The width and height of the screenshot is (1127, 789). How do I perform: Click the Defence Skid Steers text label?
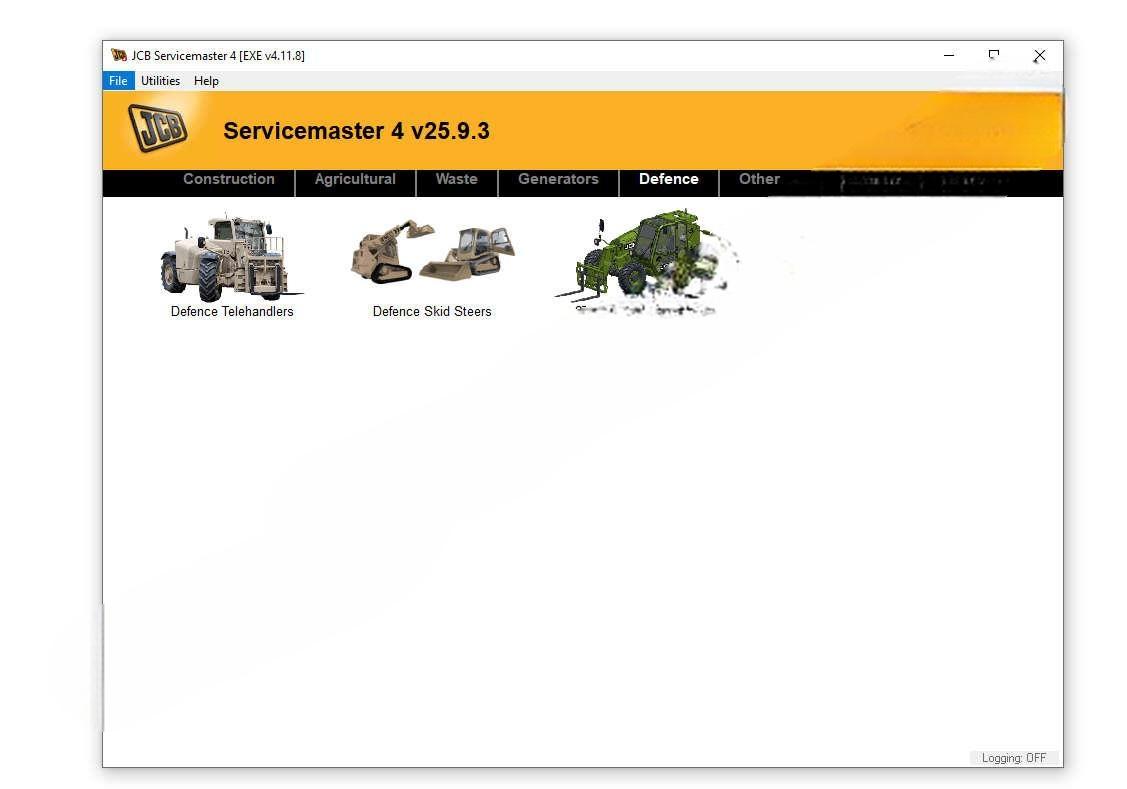(432, 312)
